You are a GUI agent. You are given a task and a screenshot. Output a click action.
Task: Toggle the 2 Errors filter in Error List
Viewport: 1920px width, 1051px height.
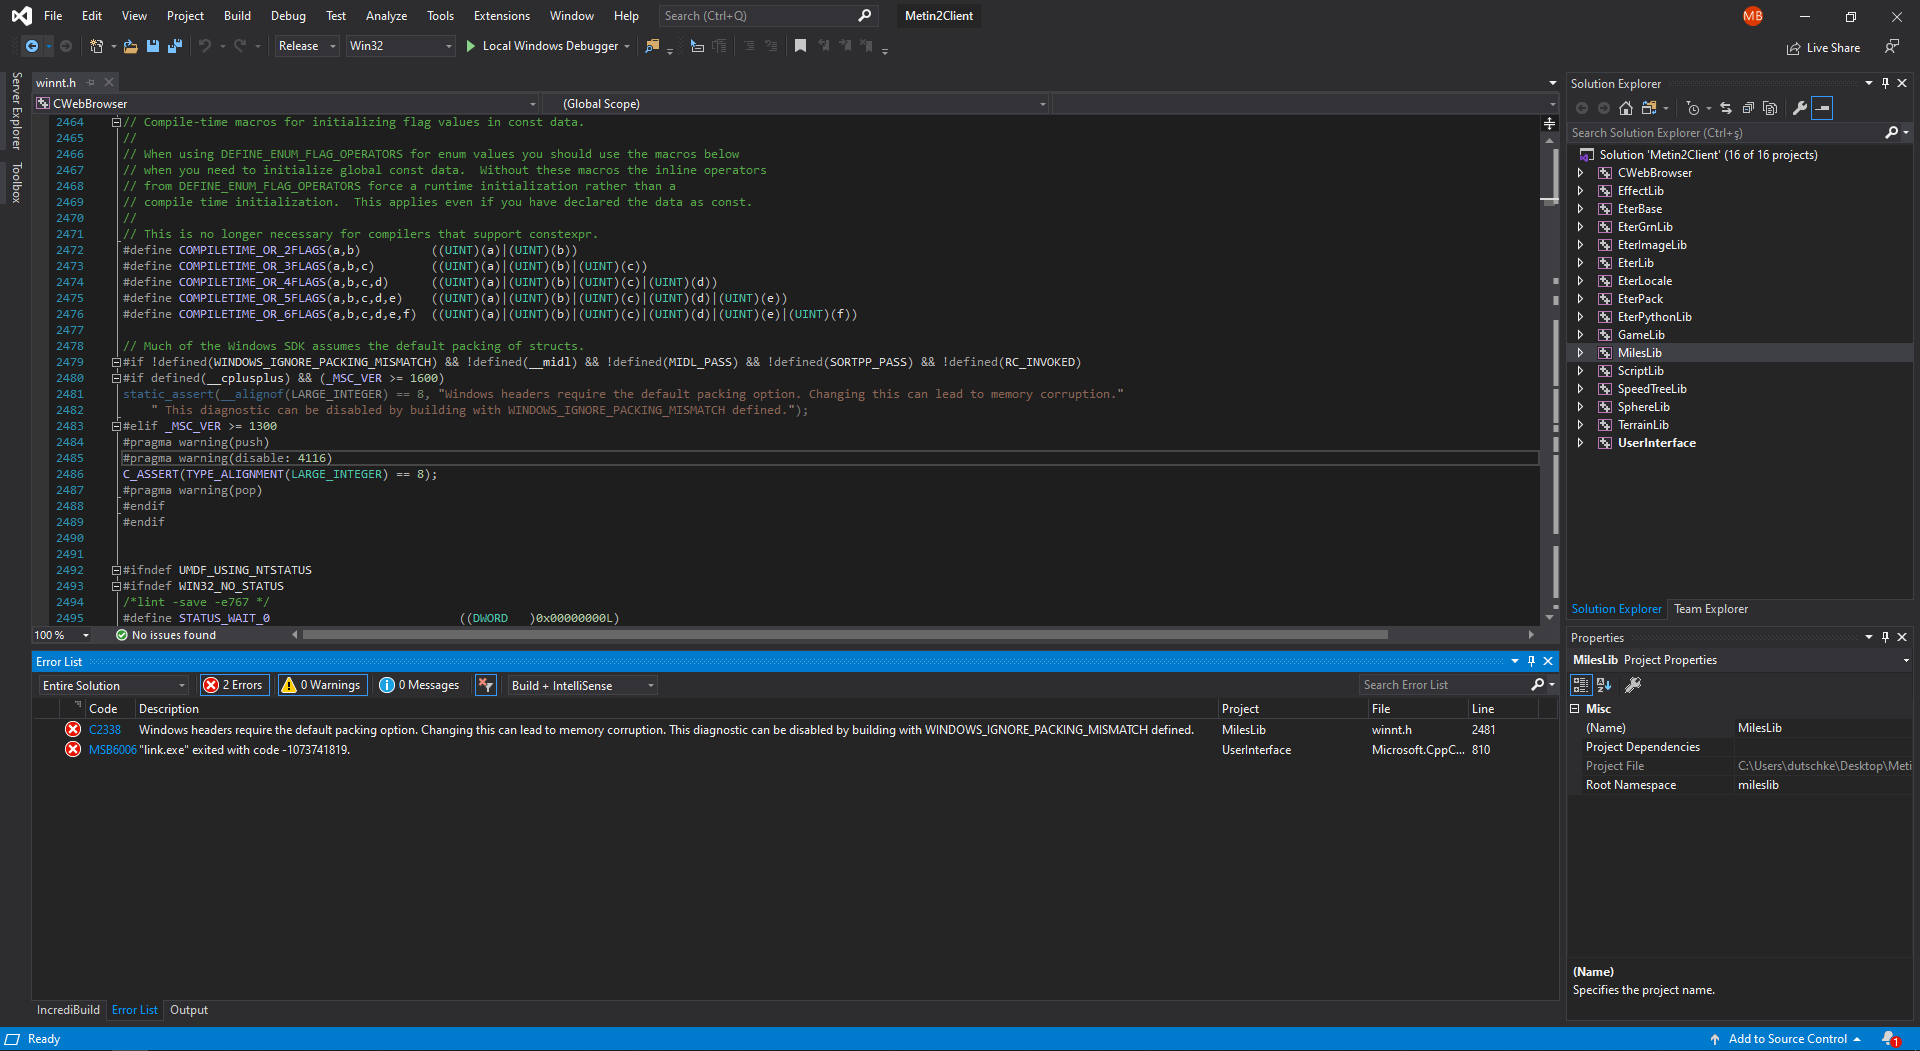[x=233, y=685]
